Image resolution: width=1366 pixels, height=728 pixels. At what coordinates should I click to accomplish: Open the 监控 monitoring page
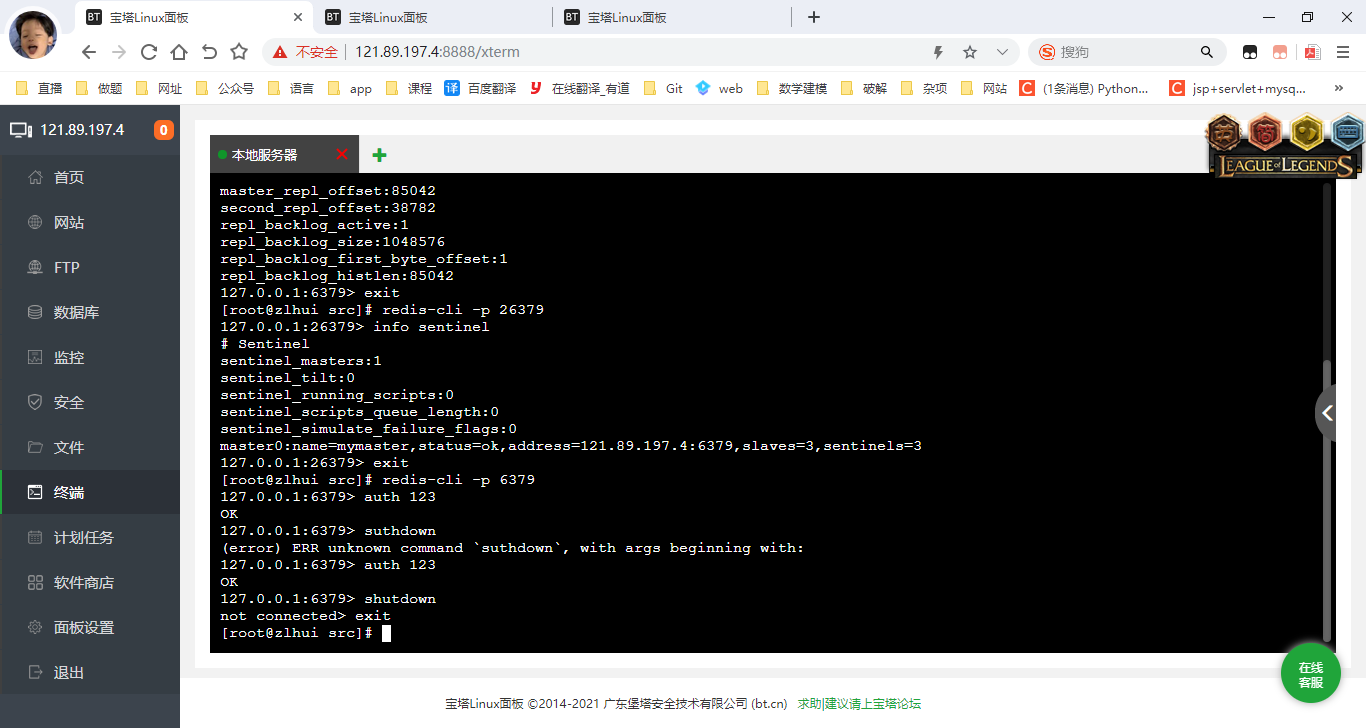(68, 358)
